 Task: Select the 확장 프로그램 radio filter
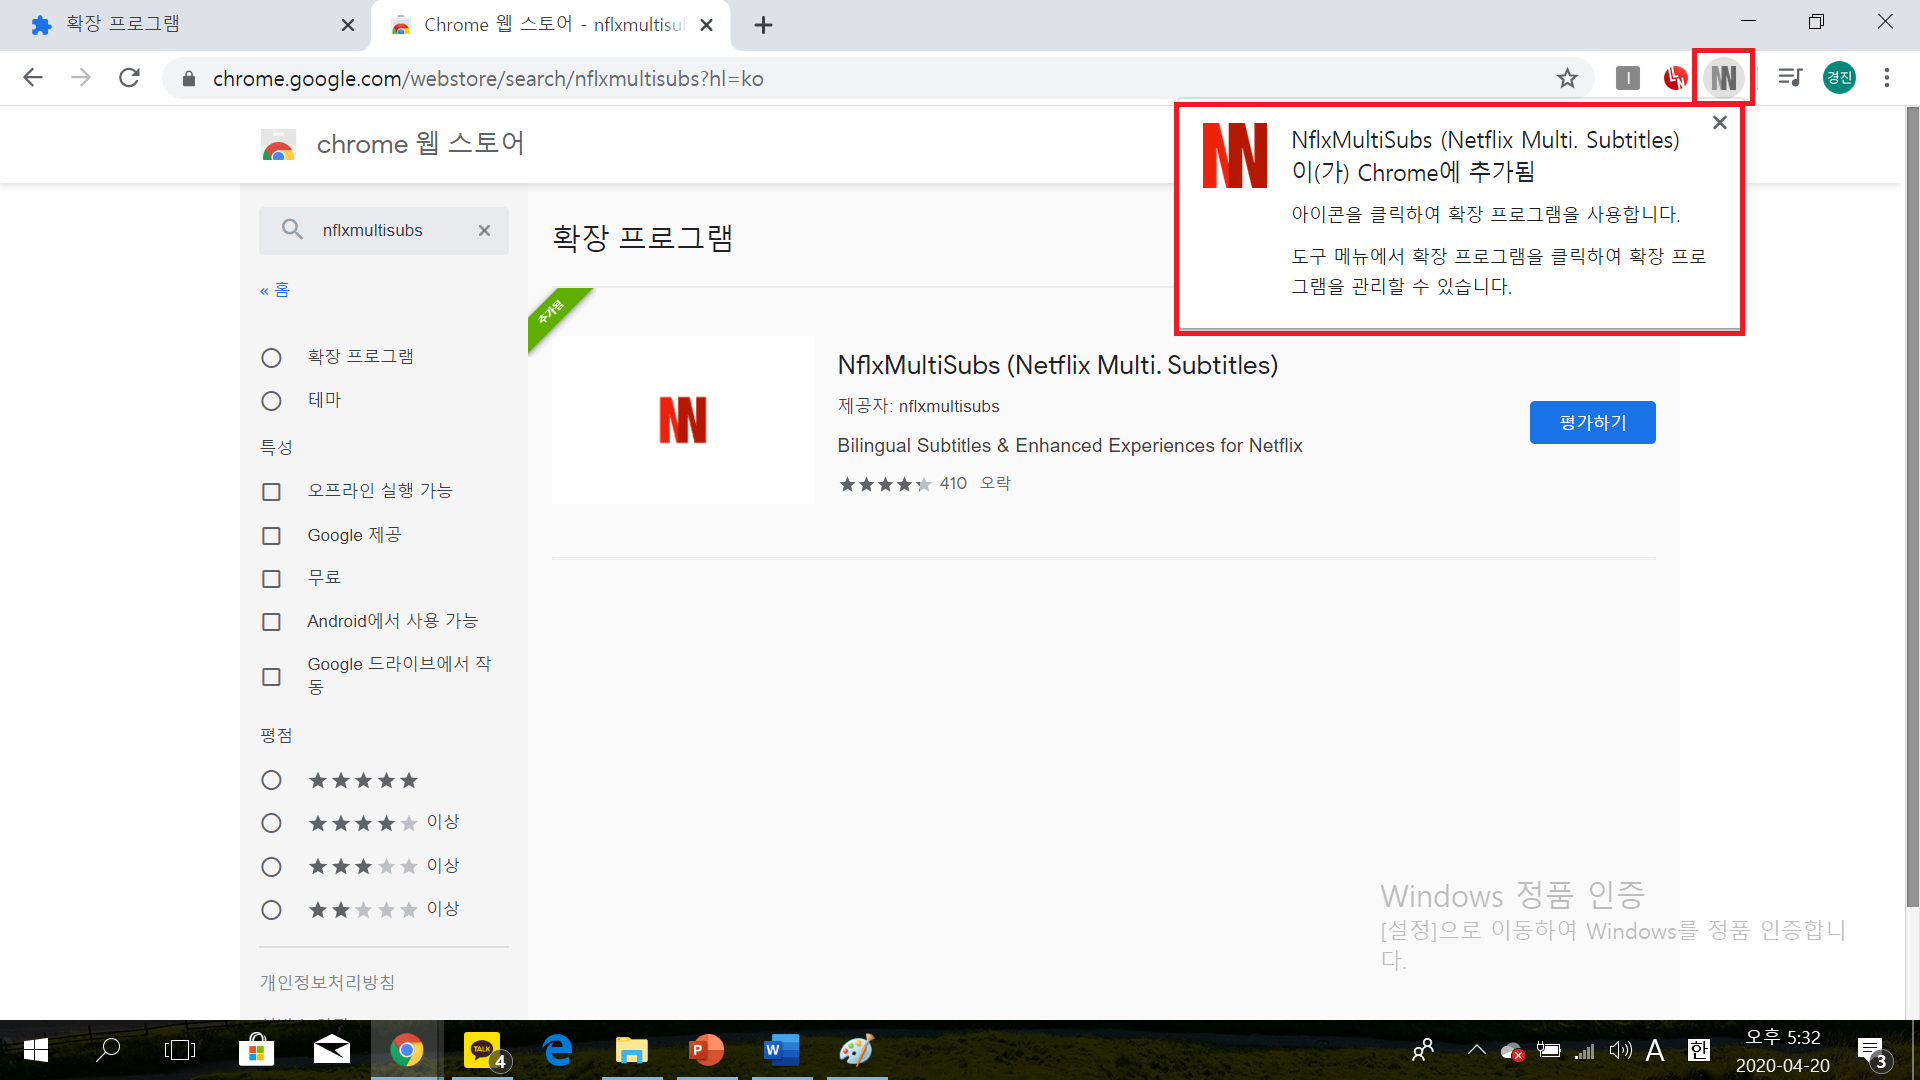click(x=271, y=358)
